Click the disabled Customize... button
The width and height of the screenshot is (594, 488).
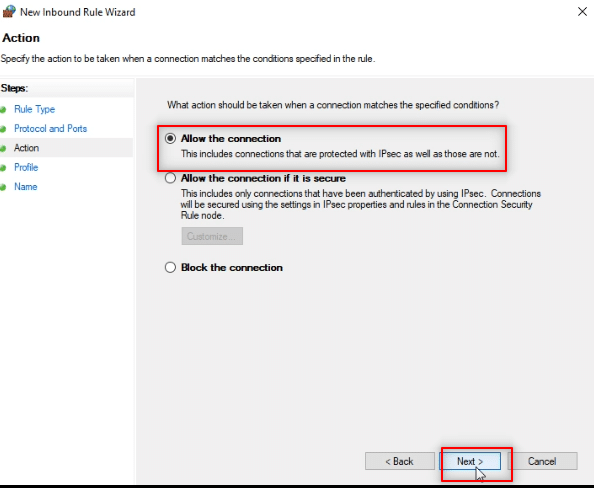[x=212, y=236]
